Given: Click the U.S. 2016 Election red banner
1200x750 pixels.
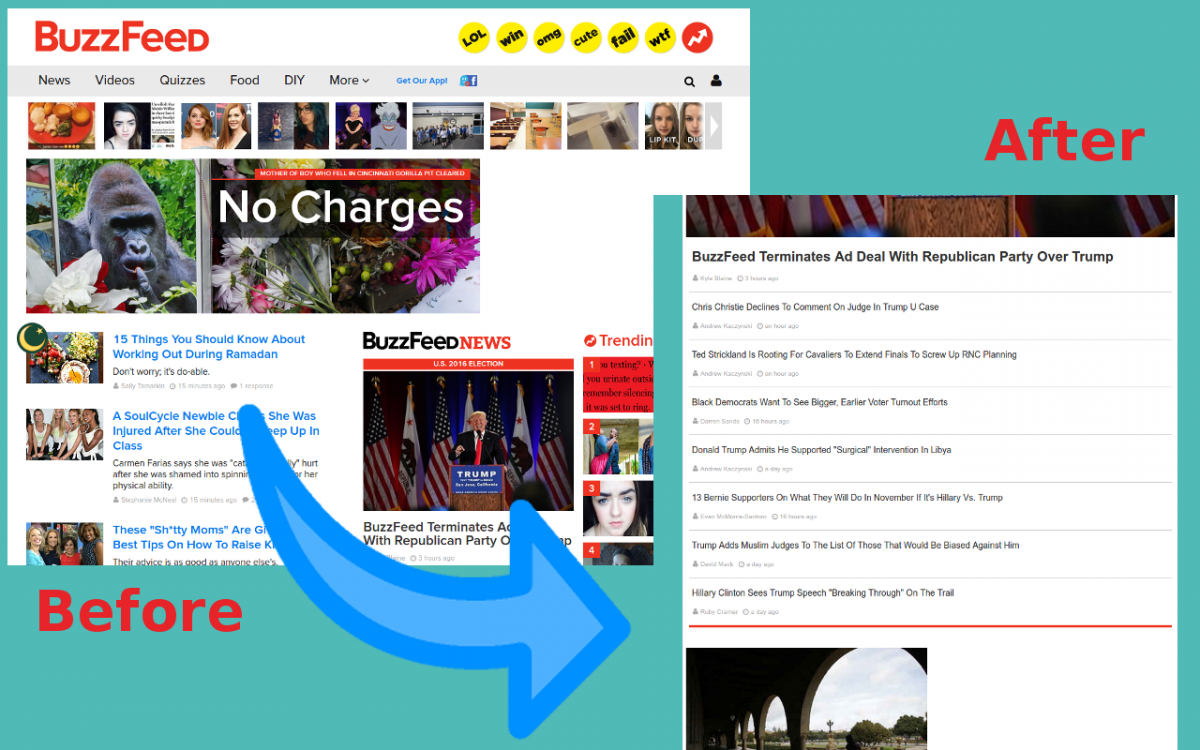Looking at the screenshot, I should pos(468,364).
